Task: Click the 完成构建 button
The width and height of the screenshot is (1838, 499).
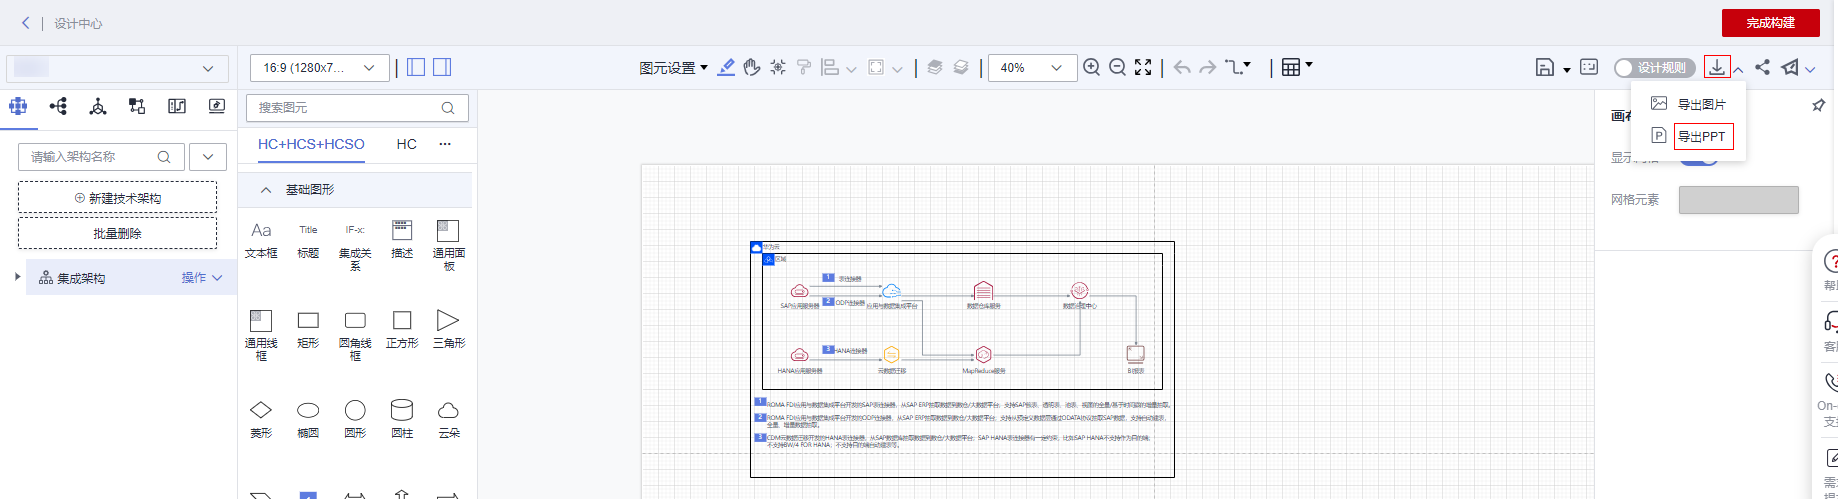Action: click(1770, 22)
